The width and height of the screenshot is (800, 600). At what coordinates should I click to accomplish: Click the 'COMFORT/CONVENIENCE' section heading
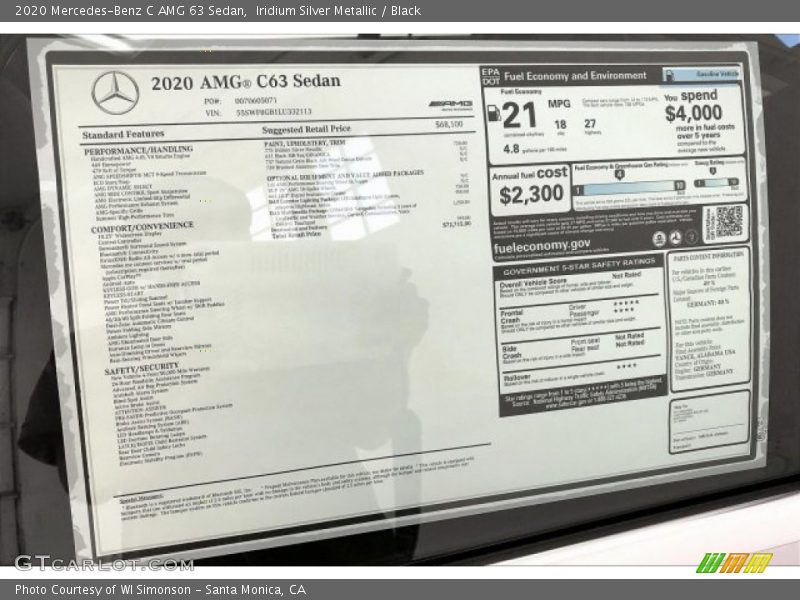[x=142, y=227]
